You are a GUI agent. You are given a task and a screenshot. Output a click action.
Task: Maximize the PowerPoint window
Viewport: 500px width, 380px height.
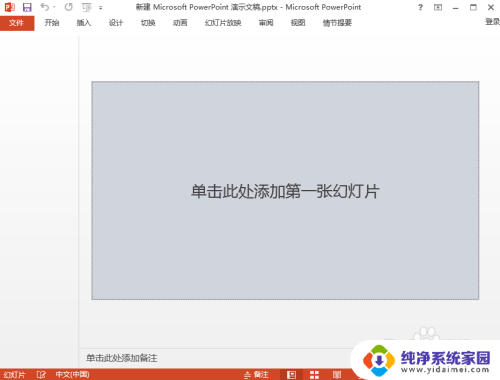click(473, 7)
